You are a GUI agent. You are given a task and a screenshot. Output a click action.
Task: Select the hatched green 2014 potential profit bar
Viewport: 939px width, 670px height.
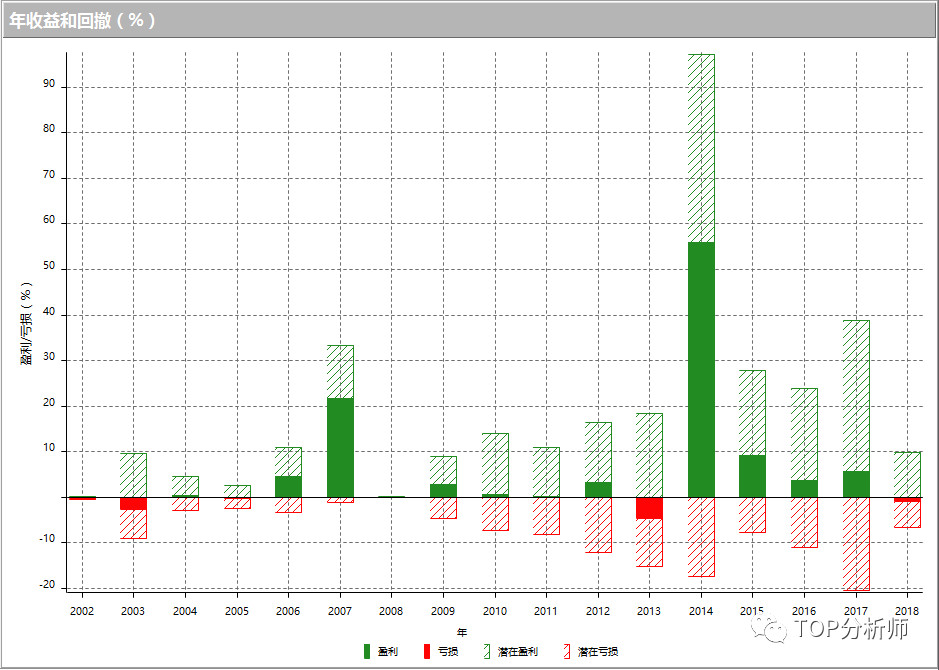click(x=701, y=148)
